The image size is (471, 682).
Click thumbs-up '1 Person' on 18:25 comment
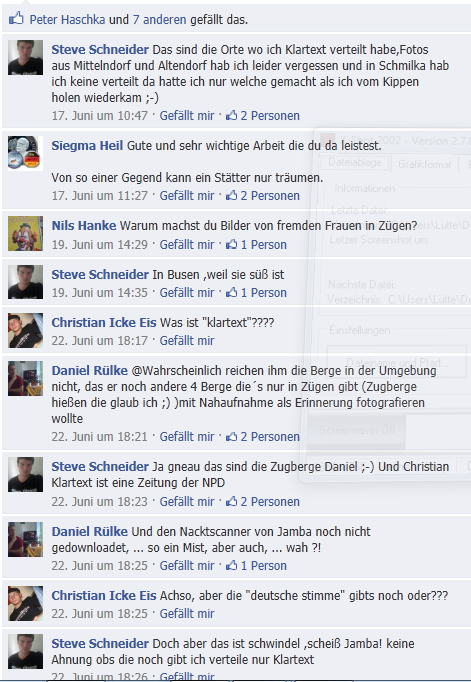pos(256,565)
